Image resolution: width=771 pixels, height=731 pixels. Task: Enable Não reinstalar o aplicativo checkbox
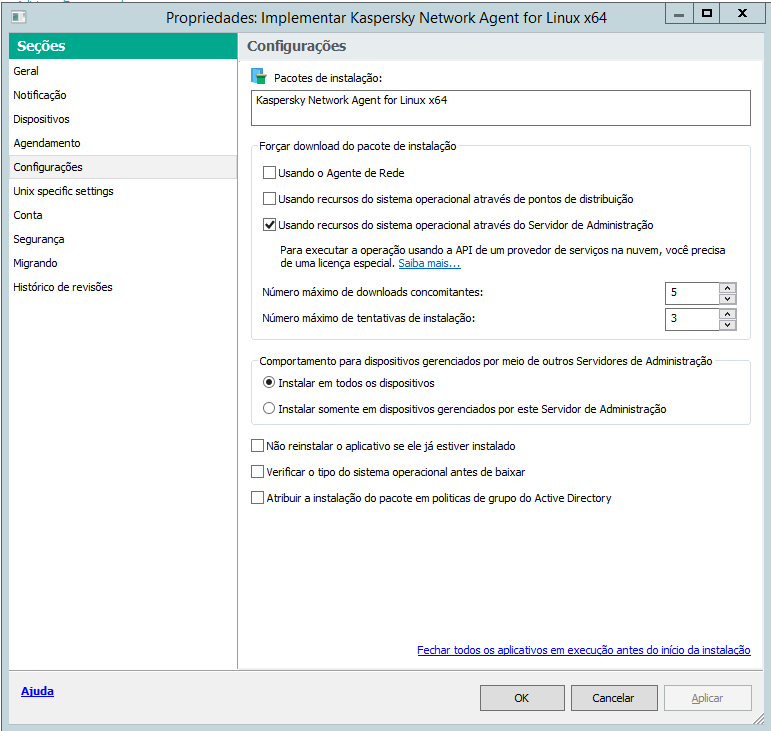[257, 446]
